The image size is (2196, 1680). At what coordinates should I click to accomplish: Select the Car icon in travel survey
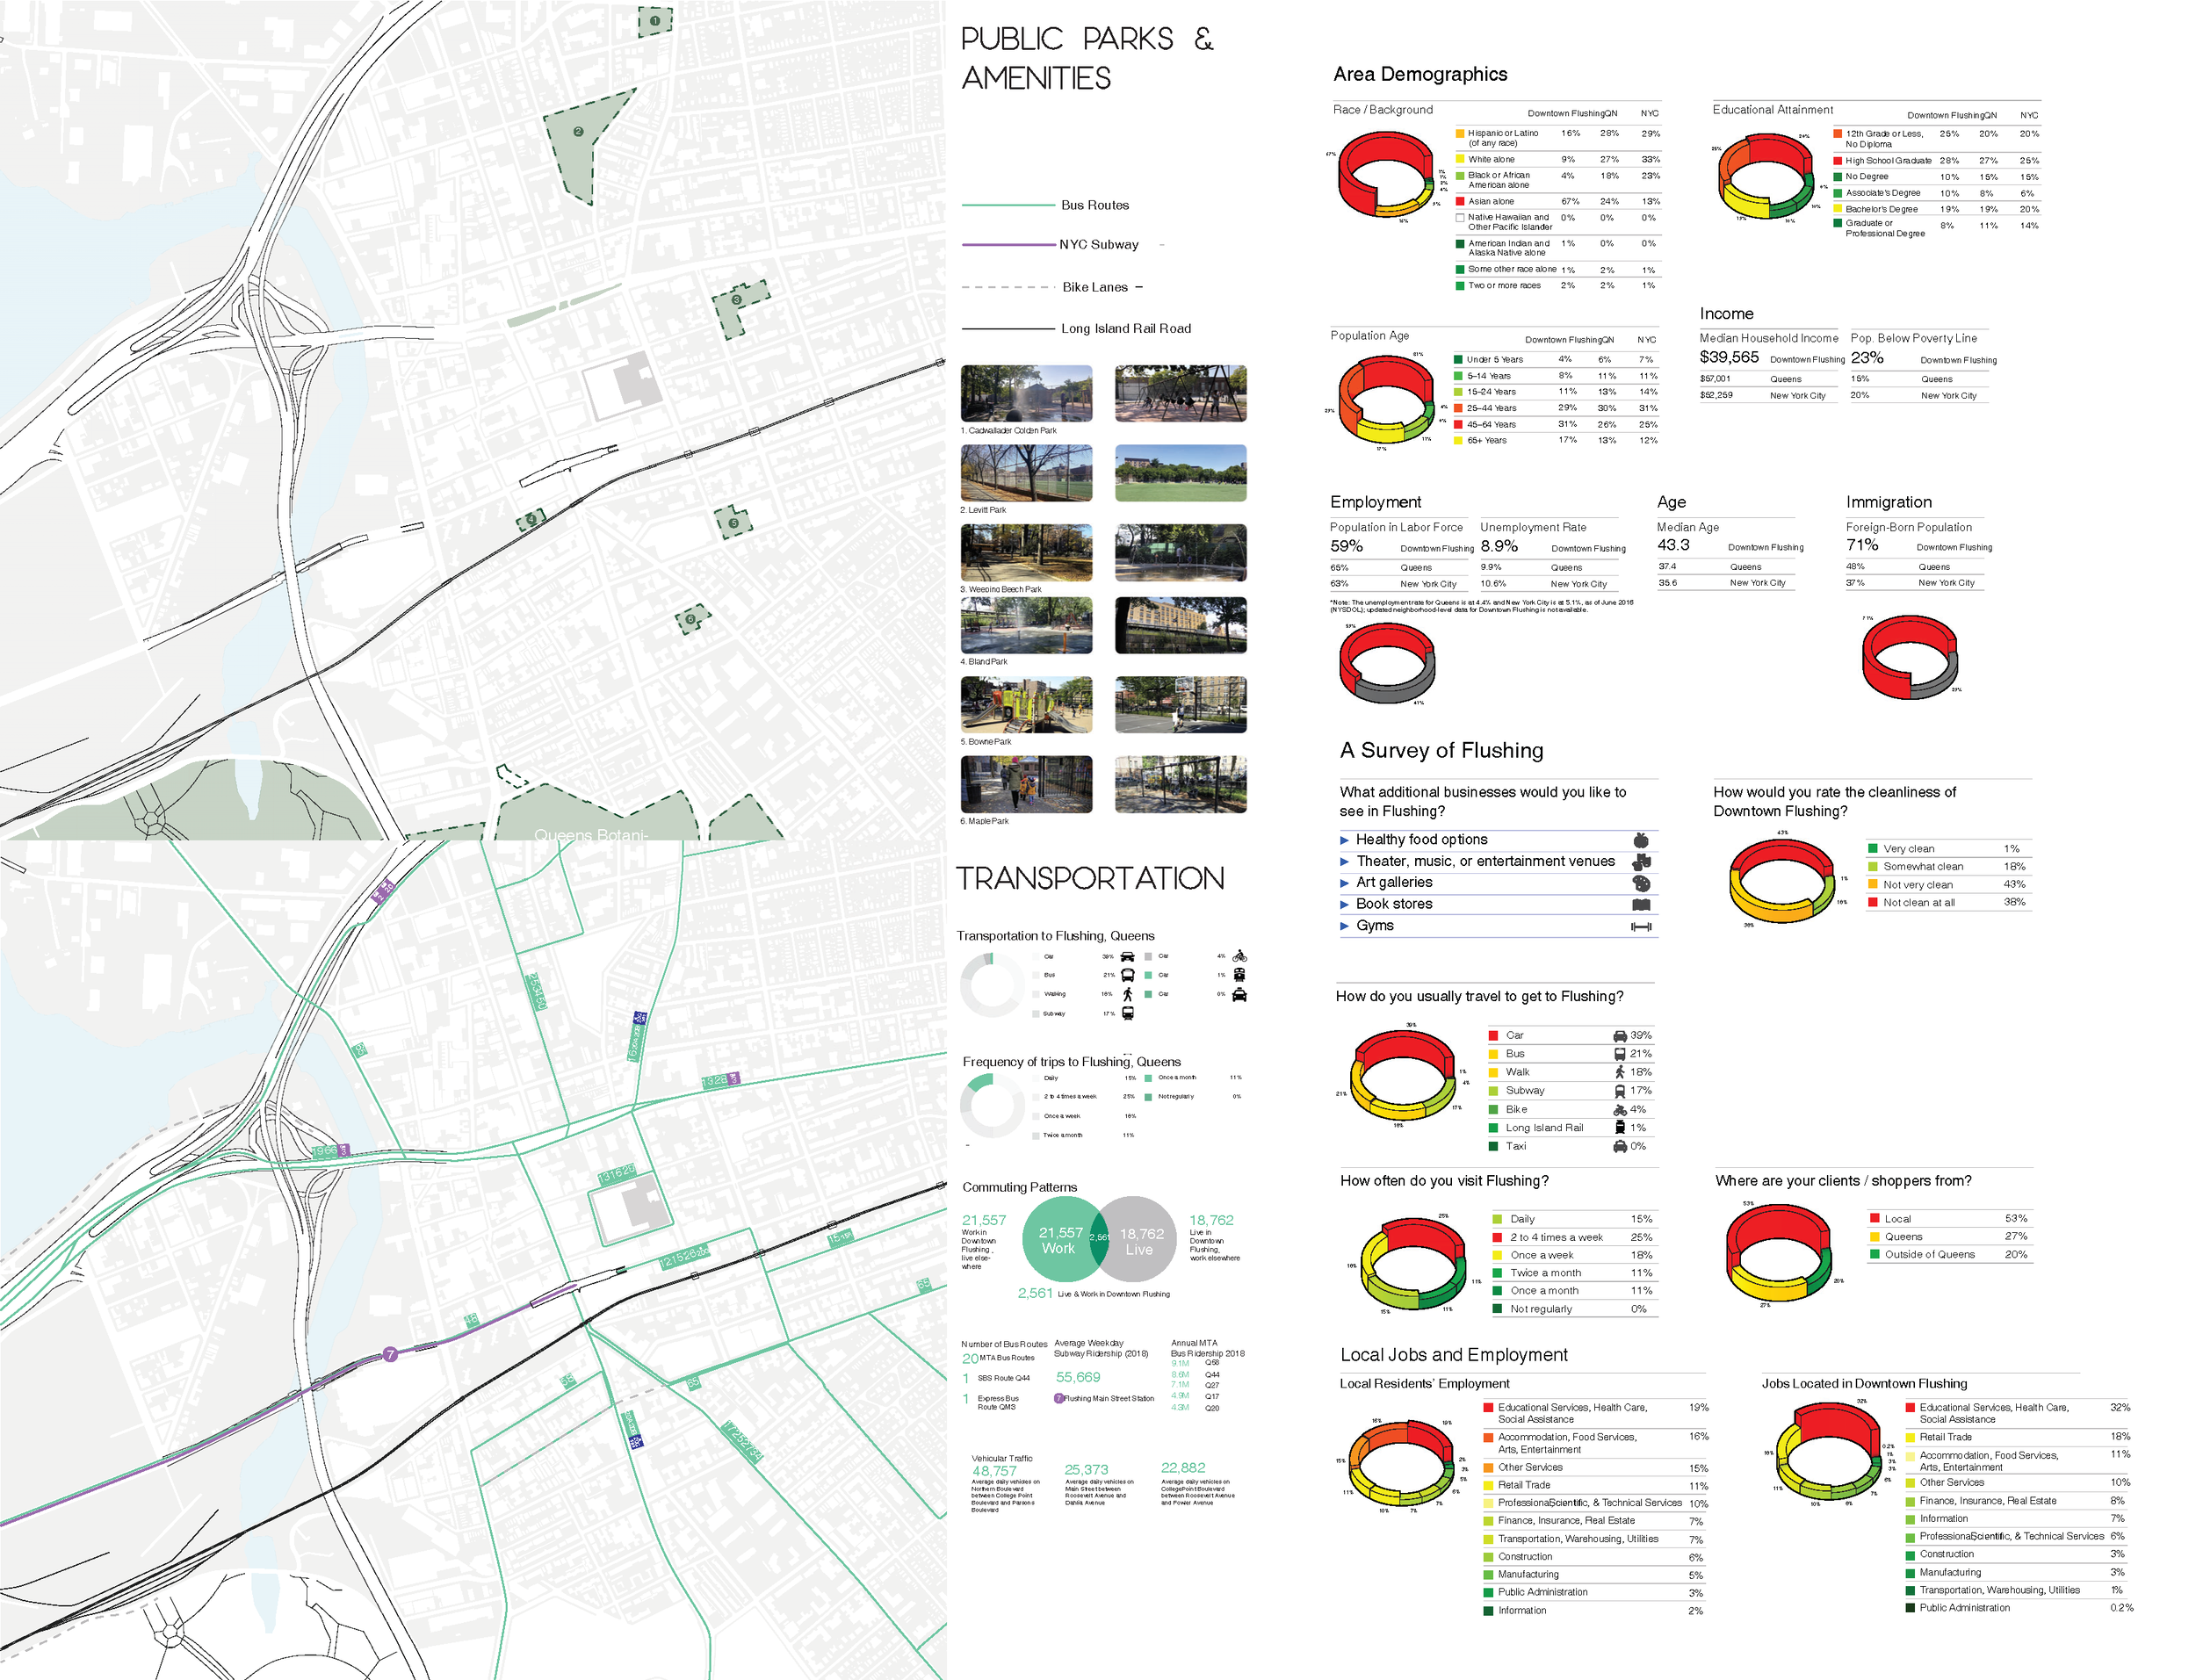pos(1620,1036)
